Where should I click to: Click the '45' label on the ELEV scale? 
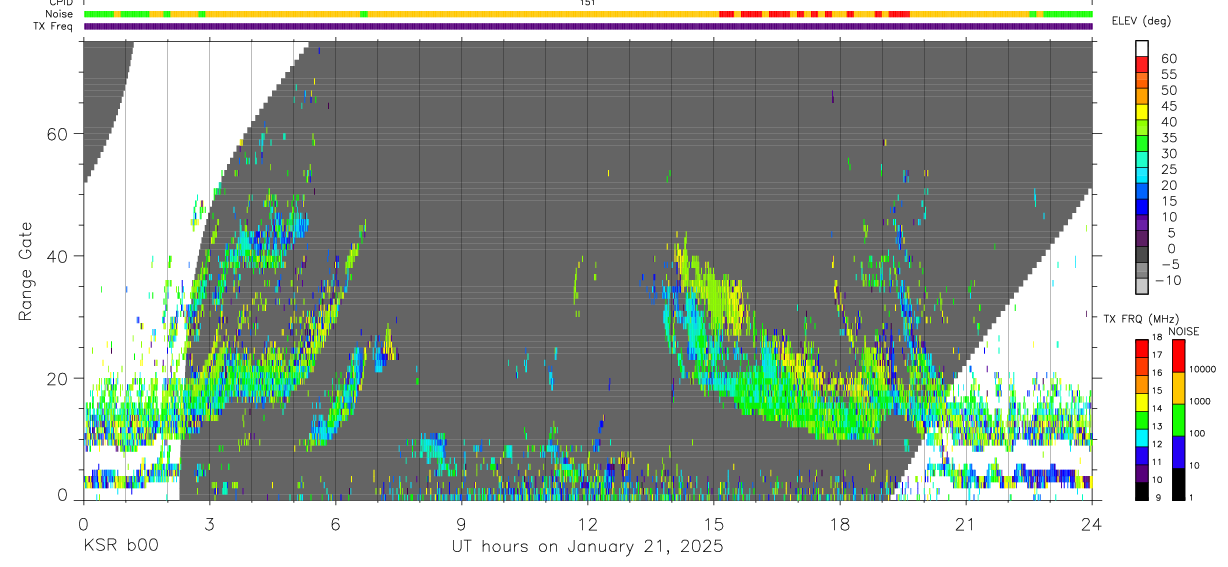click(1168, 106)
